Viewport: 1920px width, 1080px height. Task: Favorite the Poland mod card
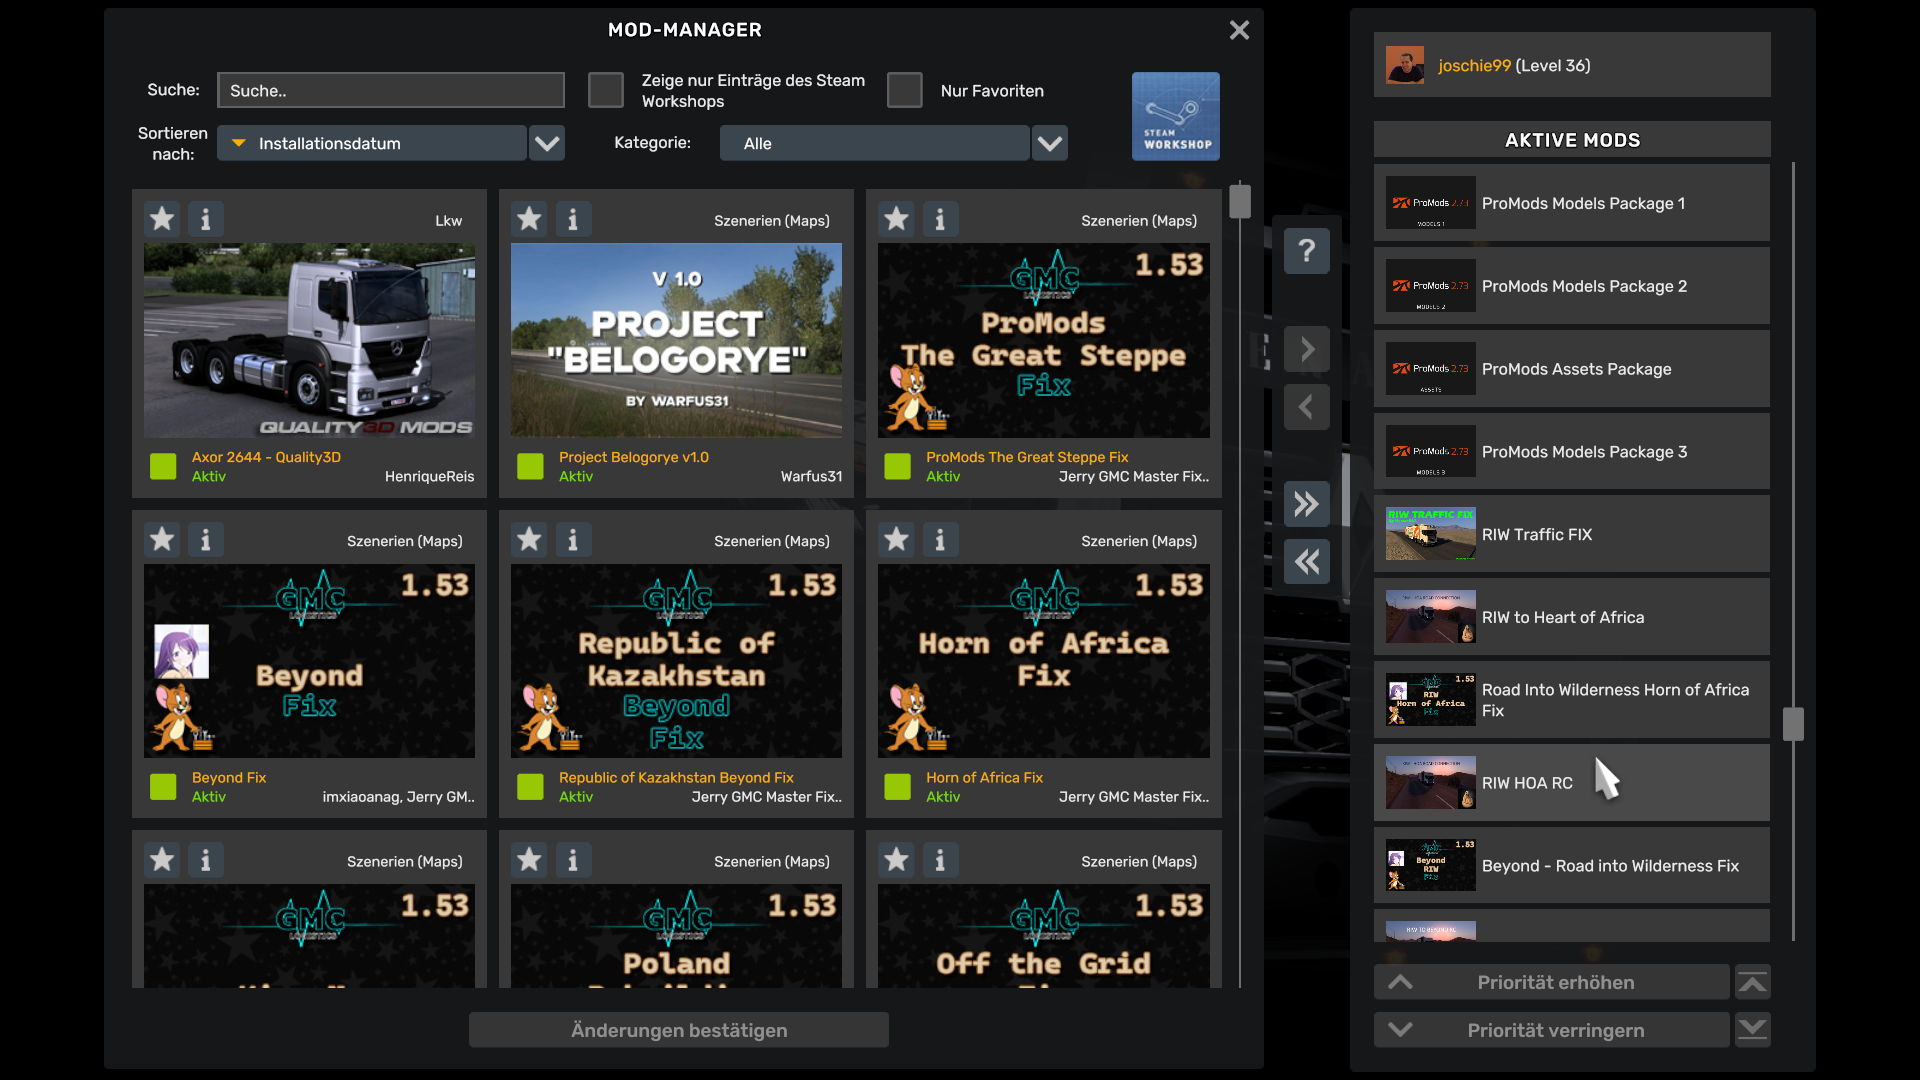tap(529, 860)
